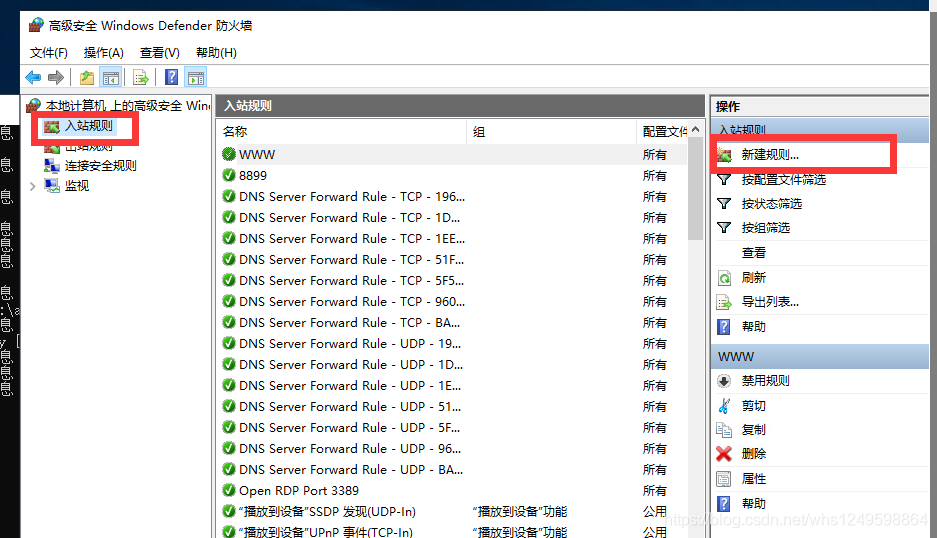937x538 pixels.
Task: Select the 监视 tree item
Action: [x=76, y=186]
